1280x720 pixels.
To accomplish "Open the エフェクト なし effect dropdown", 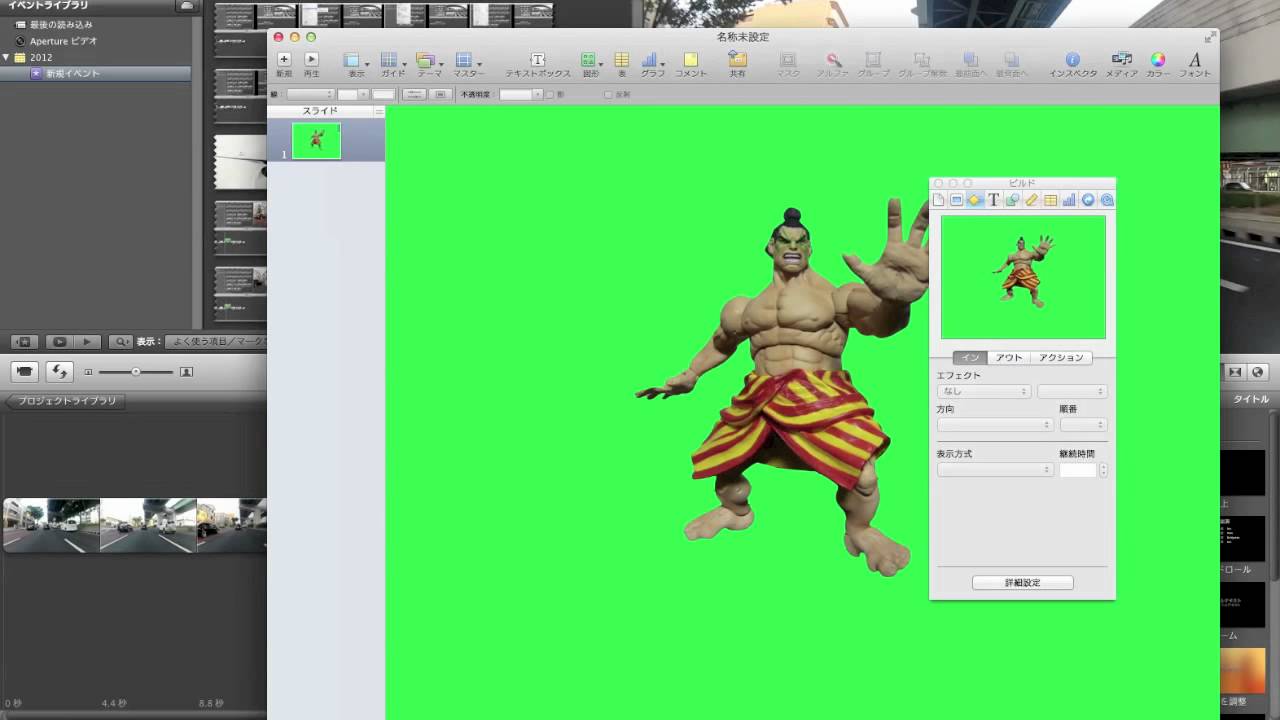I will point(983,391).
